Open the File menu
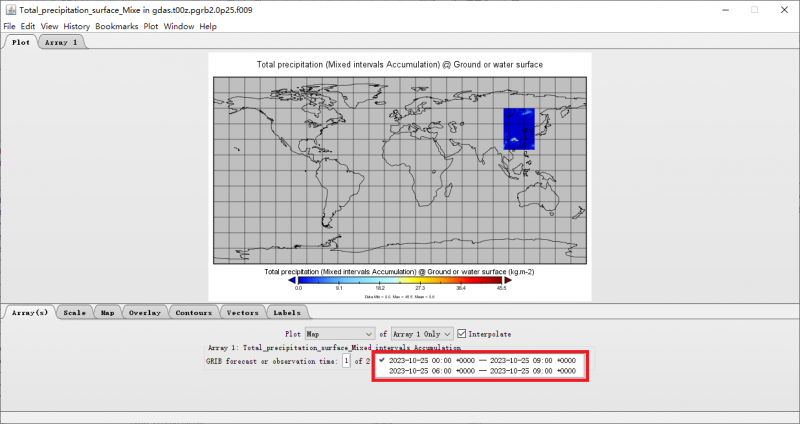 pos(11,26)
